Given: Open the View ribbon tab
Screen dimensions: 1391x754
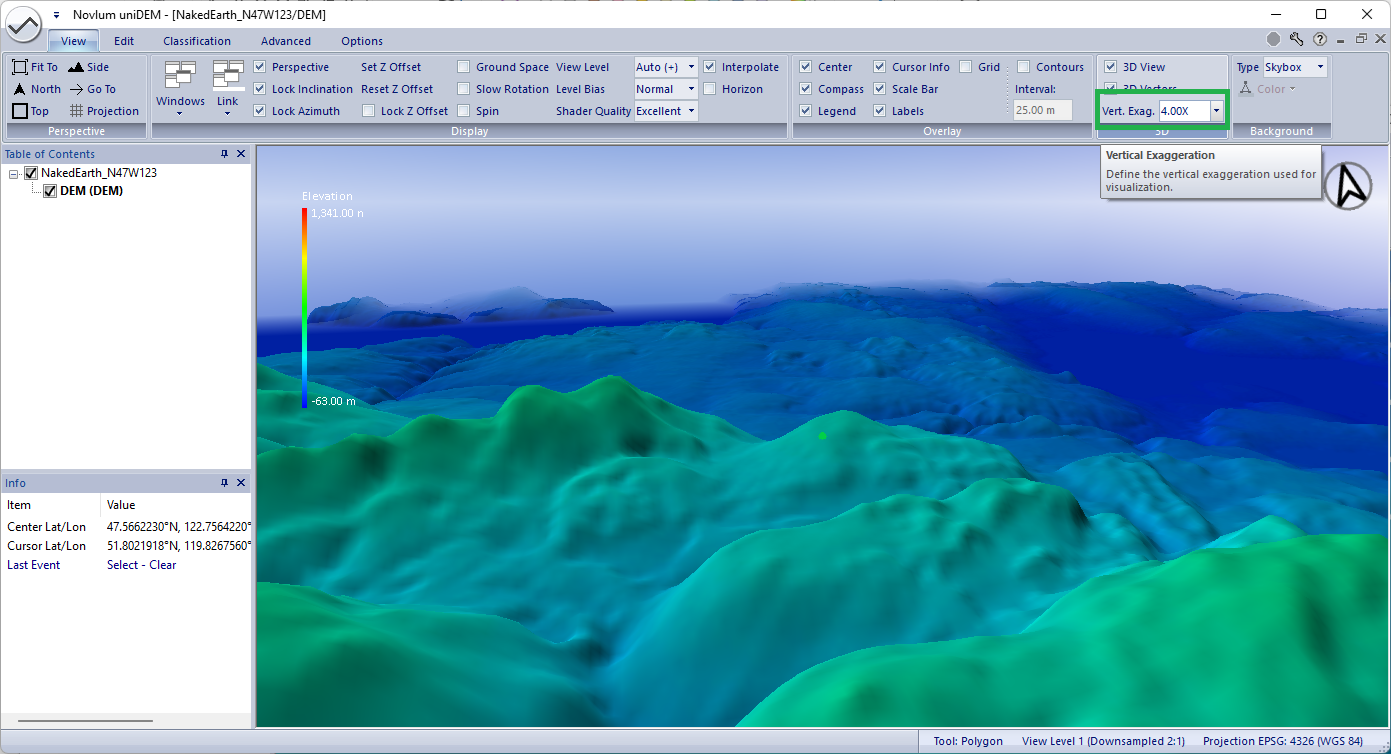Looking at the screenshot, I should (74, 41).
